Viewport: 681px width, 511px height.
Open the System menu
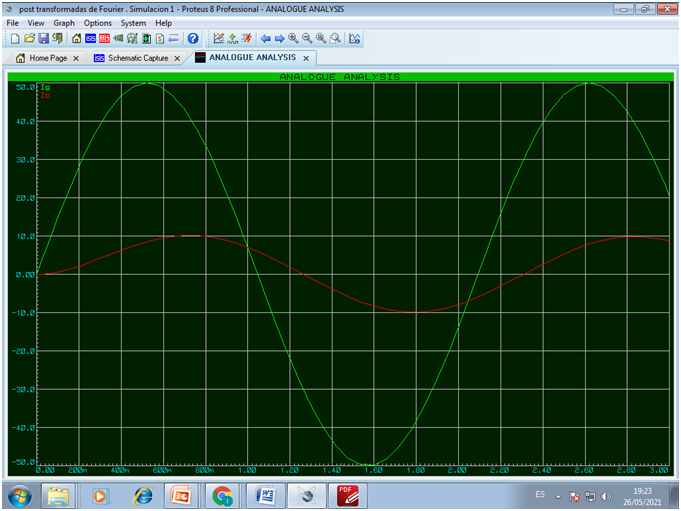[x=133, y=23]
